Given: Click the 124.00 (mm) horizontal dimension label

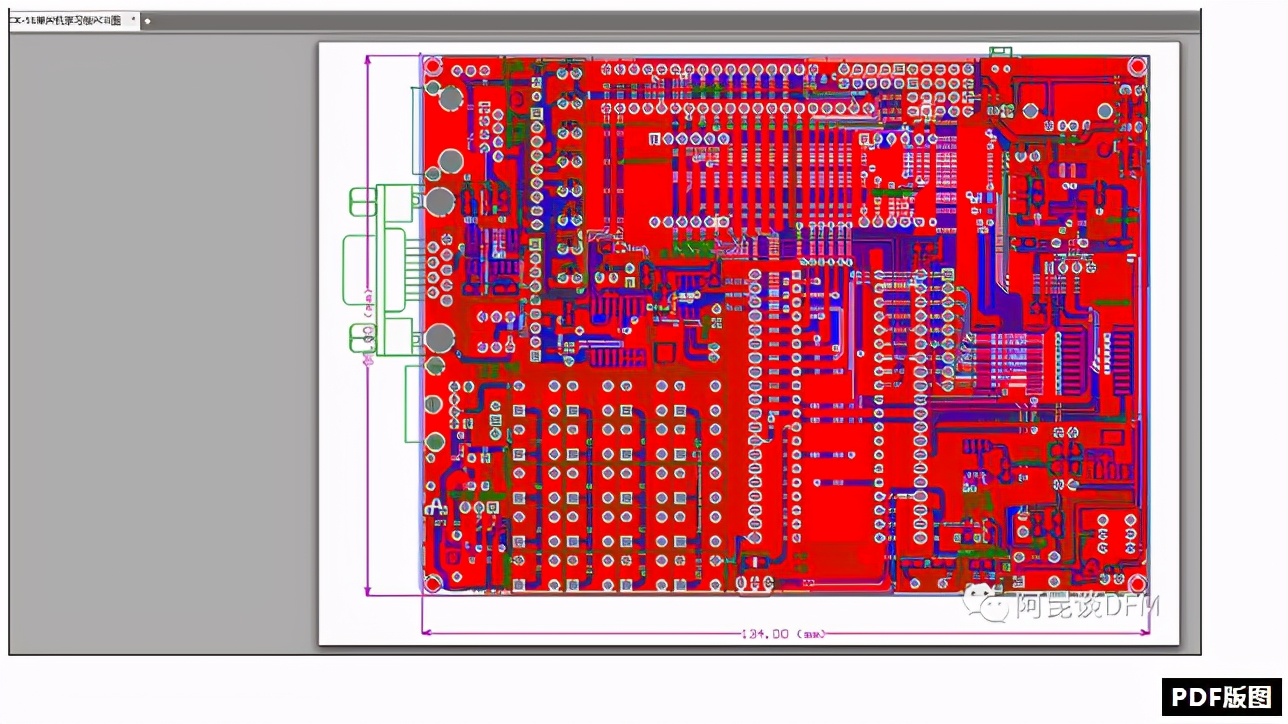Looking at the screenshot, I should tap(783, 633).
